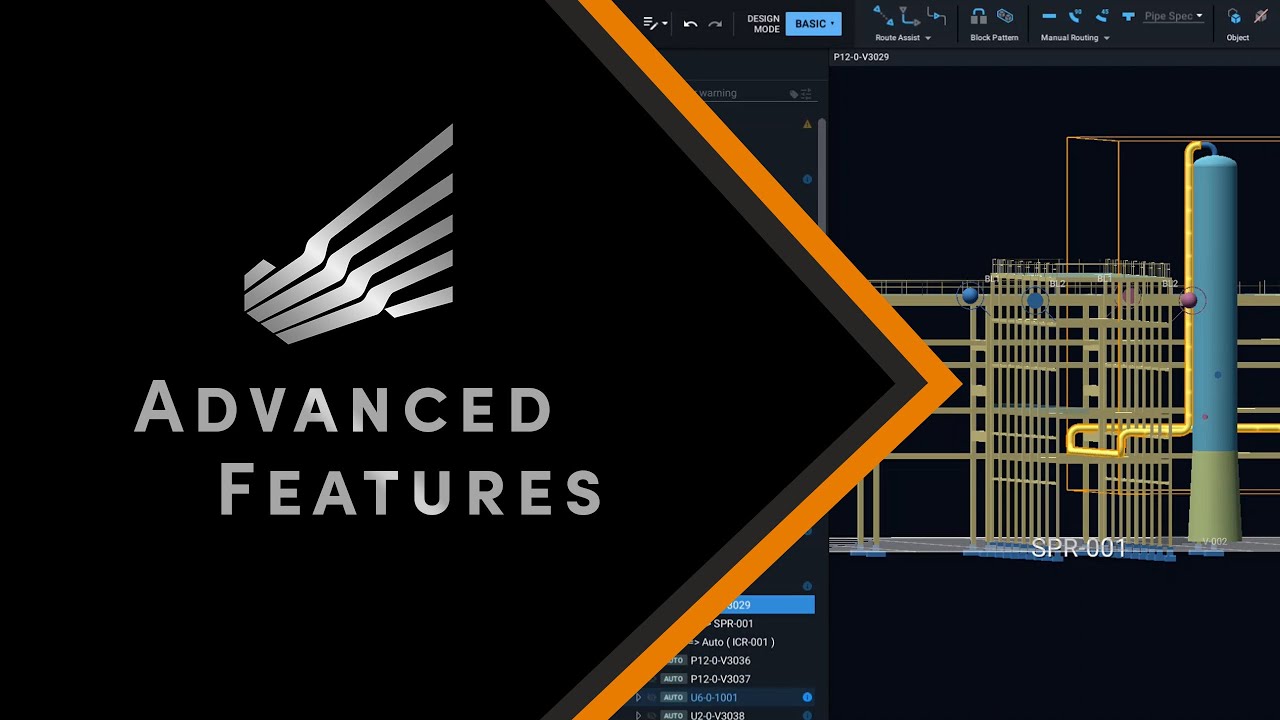Select the U6-0-1001 line

(714, 698)
